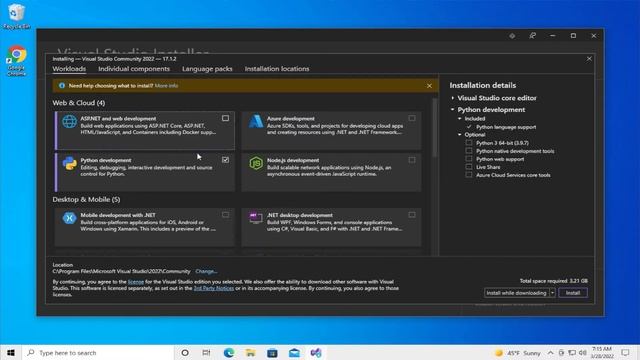The width and height of the screenshot is (640, 360).
Task: Launch Microsoft Edge from taskbar
Action: [229, 353]
